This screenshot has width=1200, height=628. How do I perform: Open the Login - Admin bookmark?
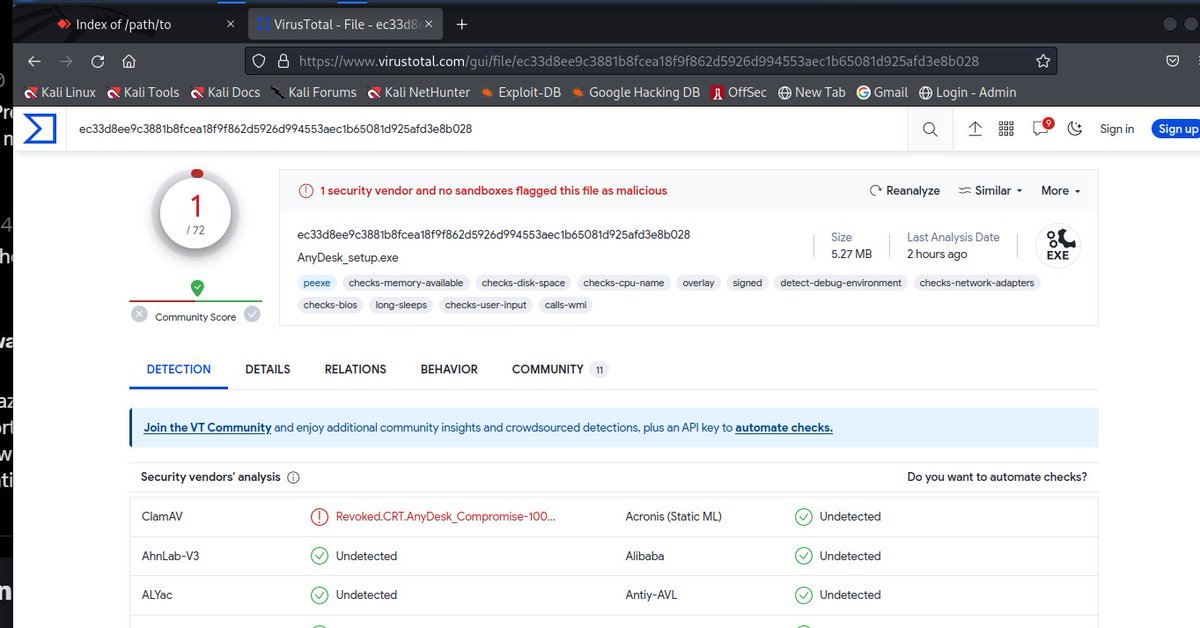click(x=967, y=92)
